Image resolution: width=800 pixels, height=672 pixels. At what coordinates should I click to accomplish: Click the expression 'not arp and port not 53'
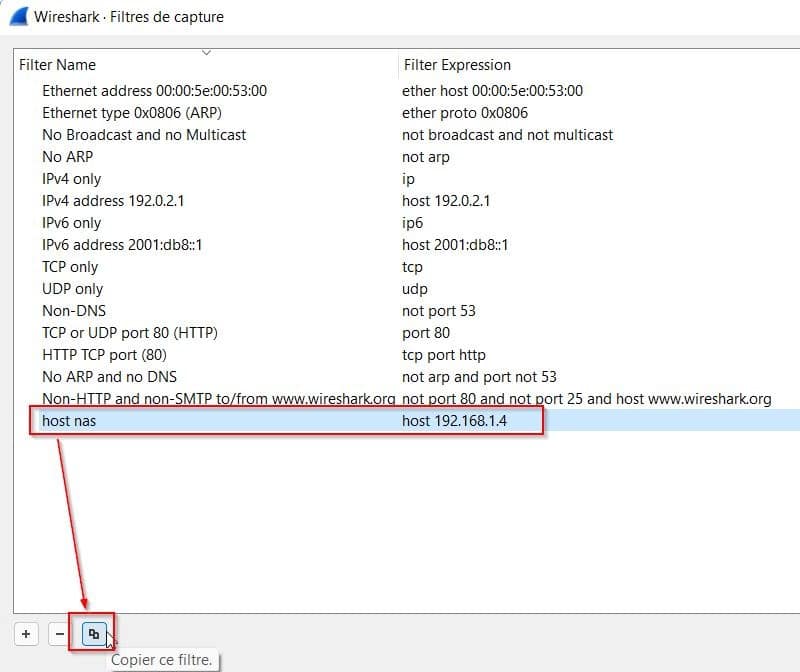[x=479, y=377]
